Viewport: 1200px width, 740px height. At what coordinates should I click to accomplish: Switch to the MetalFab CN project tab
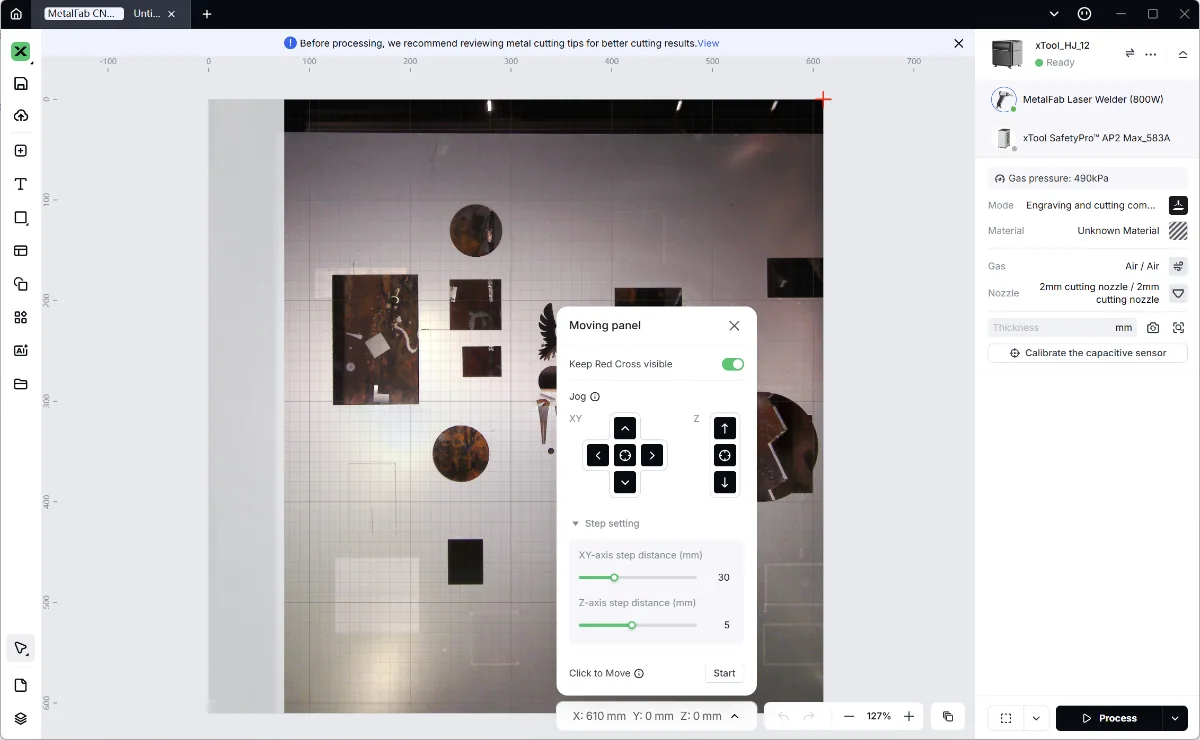[84, 14]
